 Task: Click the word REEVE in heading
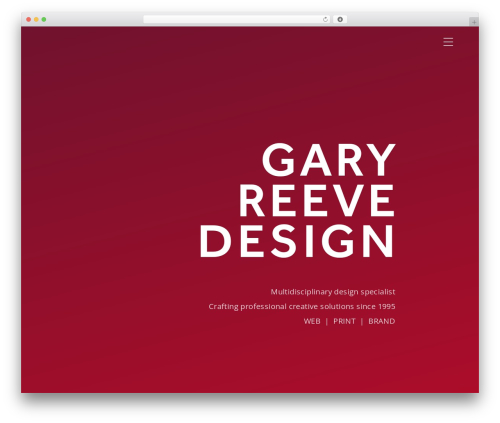point(317,201)
